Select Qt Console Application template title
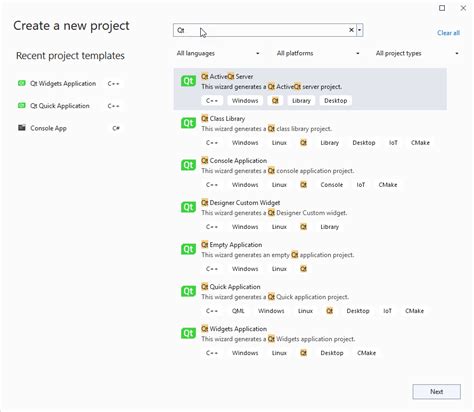474x412 pixels. (234, 161)
